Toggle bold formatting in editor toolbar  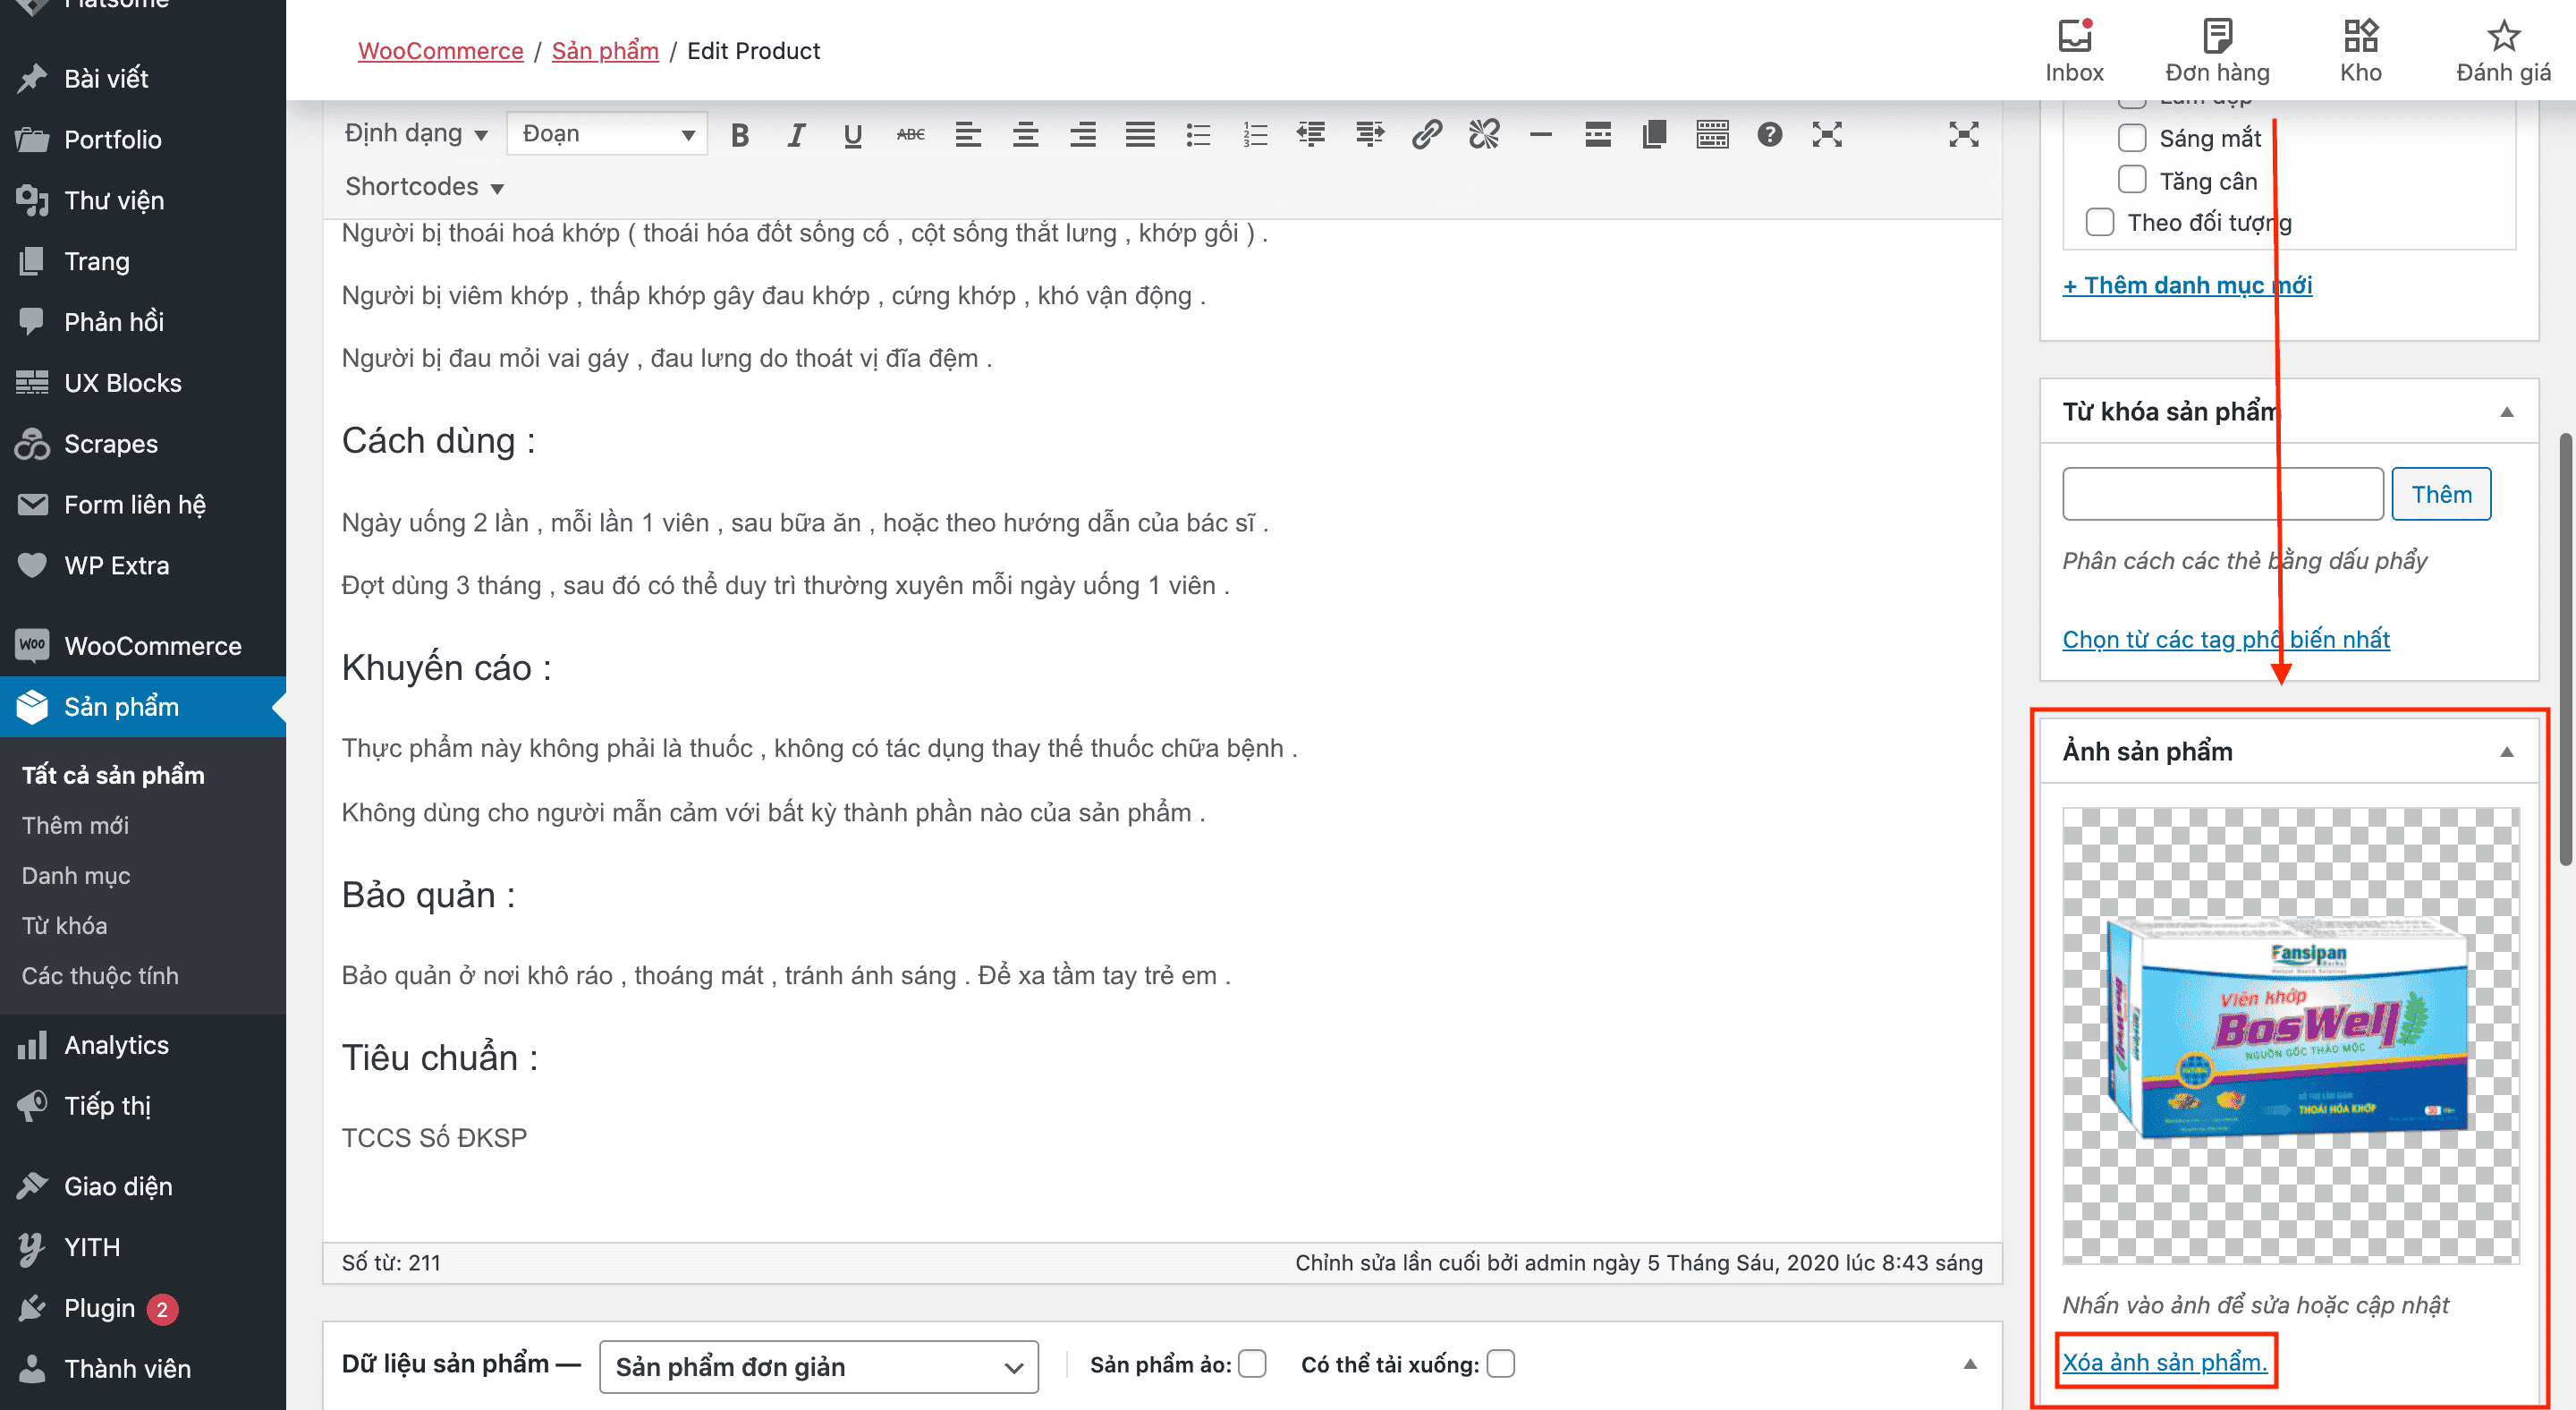point(740,135)
